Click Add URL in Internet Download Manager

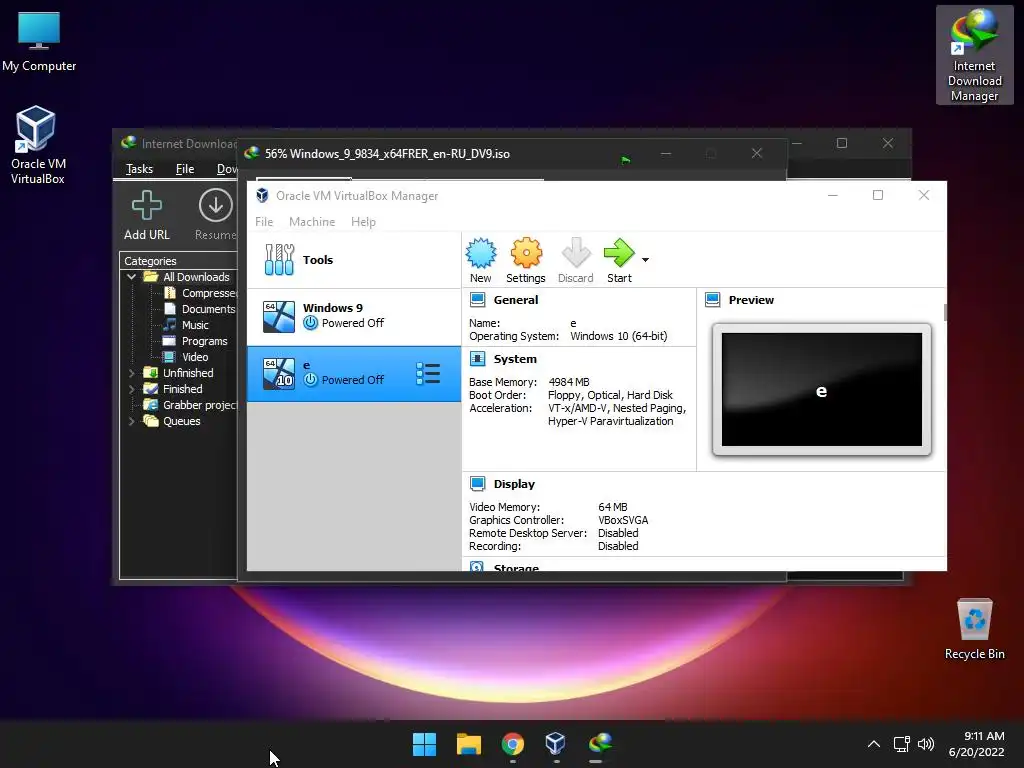coord(146,216)
